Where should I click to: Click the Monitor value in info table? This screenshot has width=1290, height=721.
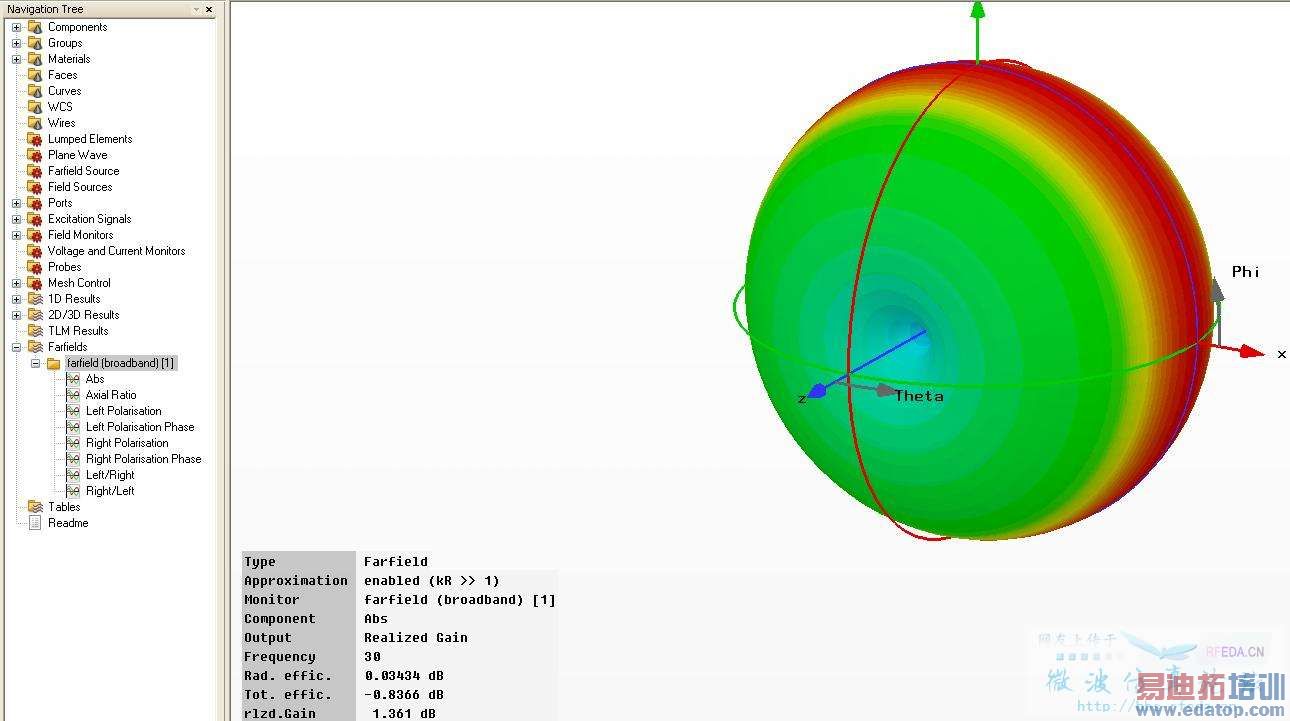459,599
